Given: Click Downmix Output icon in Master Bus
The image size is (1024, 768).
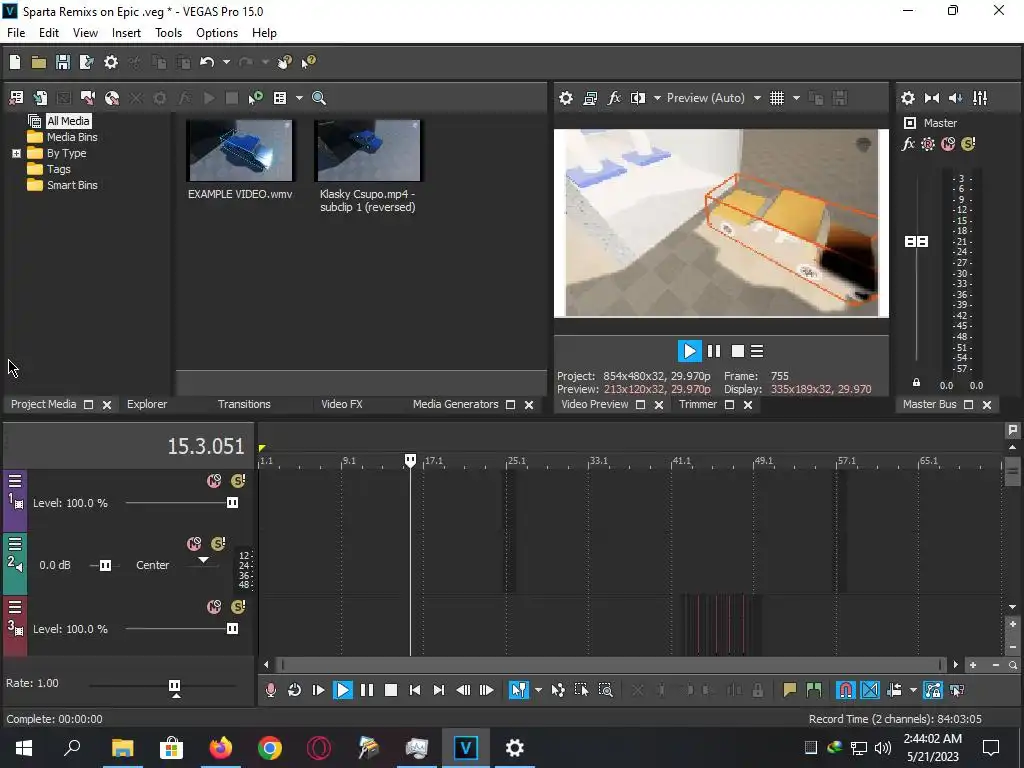Looking at the screenshot, I should pyautogui.click(x=932, y=98).
